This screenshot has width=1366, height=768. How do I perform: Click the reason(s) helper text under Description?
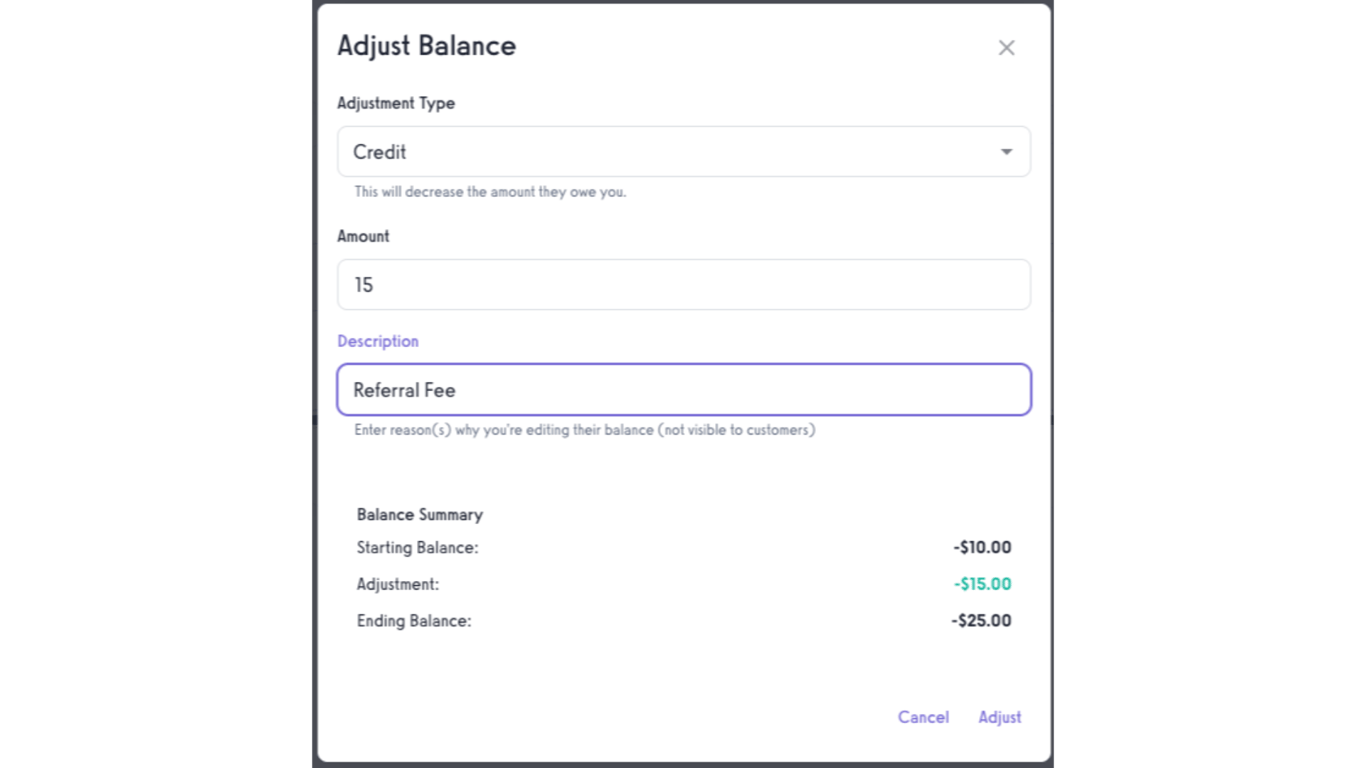pyautogui.click(x=585, y=429)
